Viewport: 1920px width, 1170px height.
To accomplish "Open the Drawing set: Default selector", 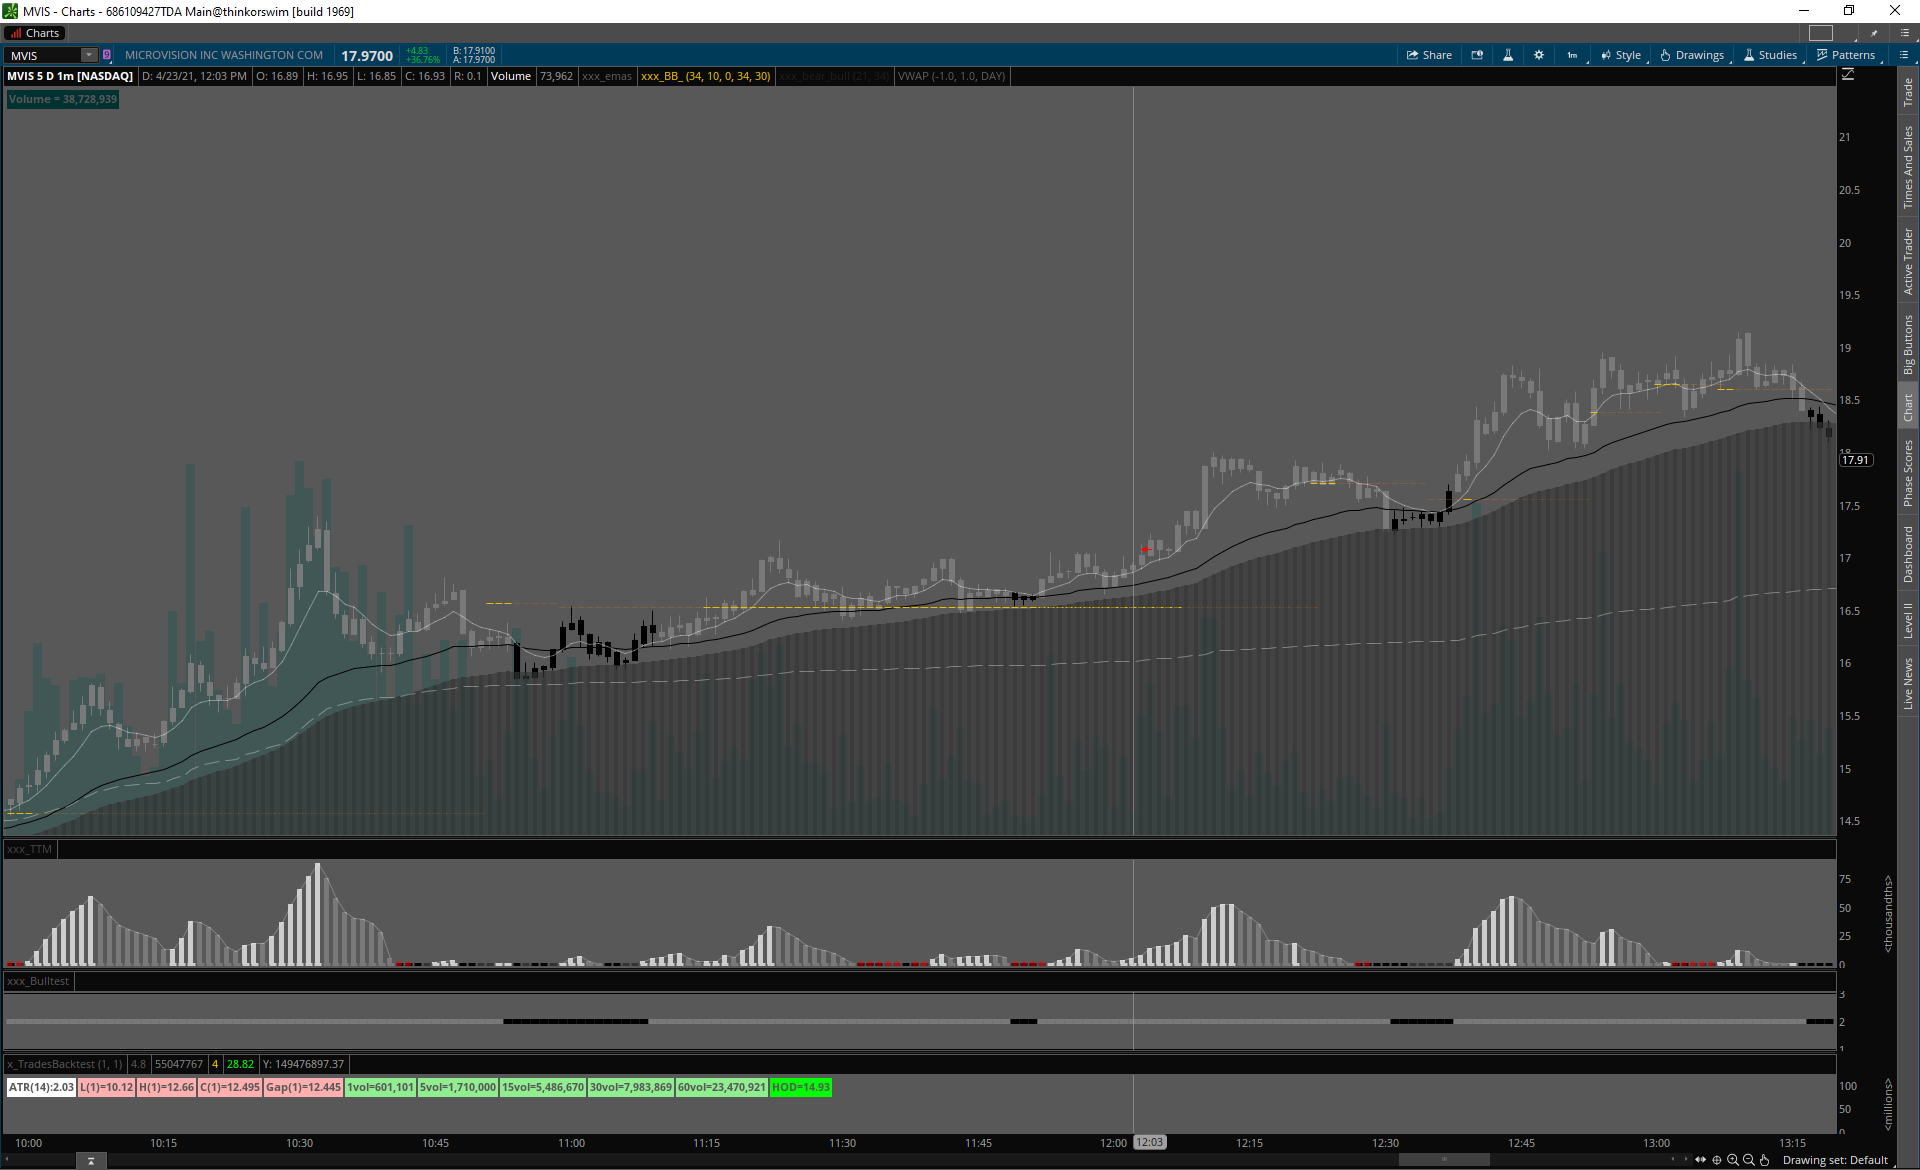I will (1835, 1160).
